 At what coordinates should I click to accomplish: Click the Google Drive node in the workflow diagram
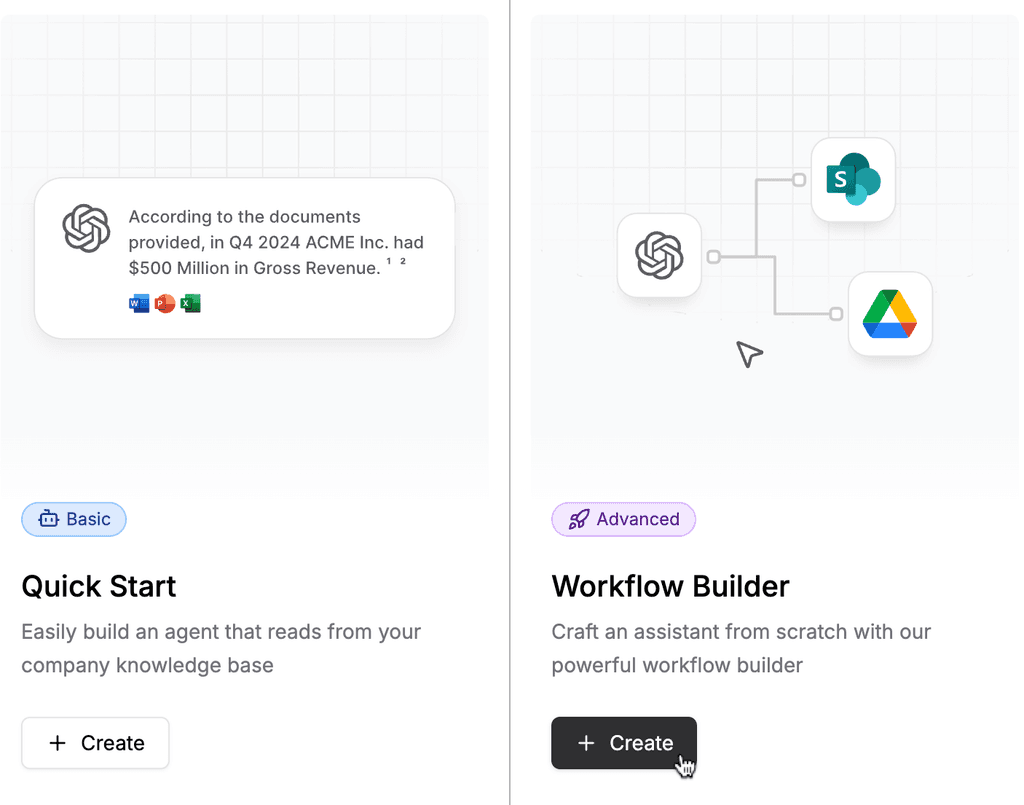[890, 314]
